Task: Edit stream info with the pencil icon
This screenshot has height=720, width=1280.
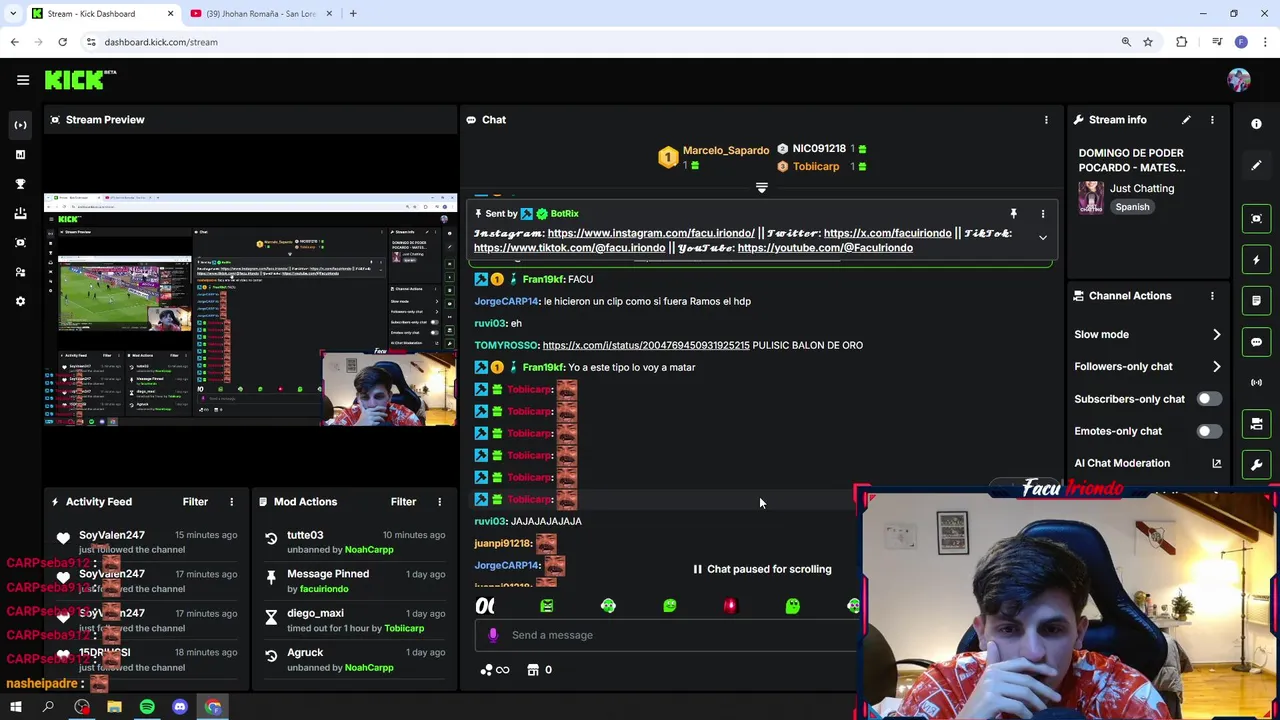Action: coord(1186,120)
